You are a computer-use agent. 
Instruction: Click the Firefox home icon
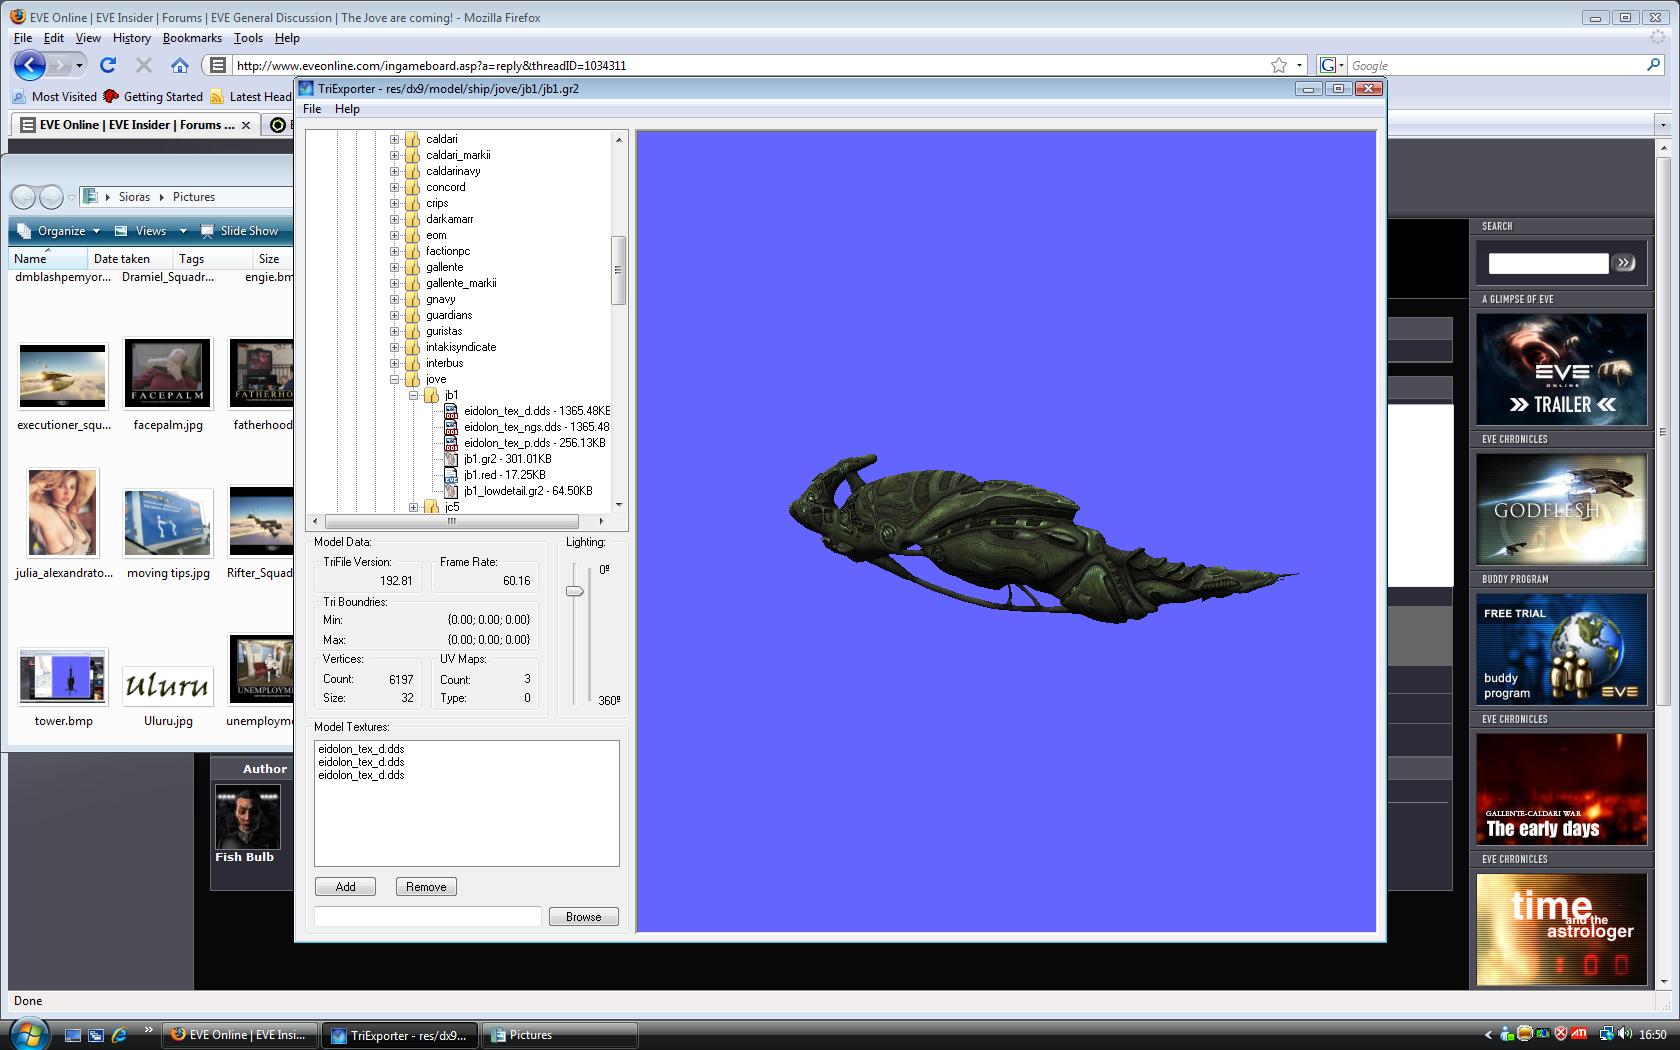coord(180,66)
